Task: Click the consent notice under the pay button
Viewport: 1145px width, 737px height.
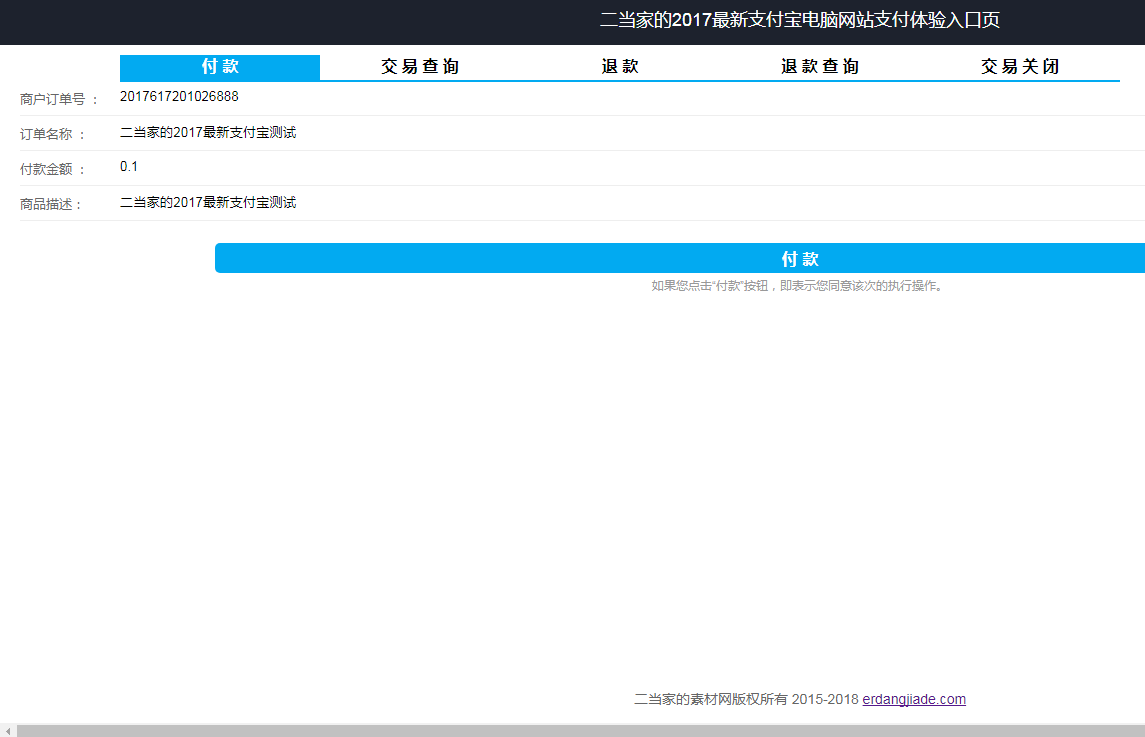Action: (x=799, y=286)
